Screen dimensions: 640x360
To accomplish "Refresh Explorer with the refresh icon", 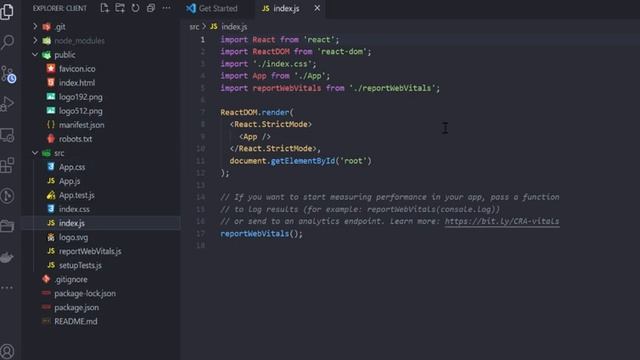I will tap(135, 8).
